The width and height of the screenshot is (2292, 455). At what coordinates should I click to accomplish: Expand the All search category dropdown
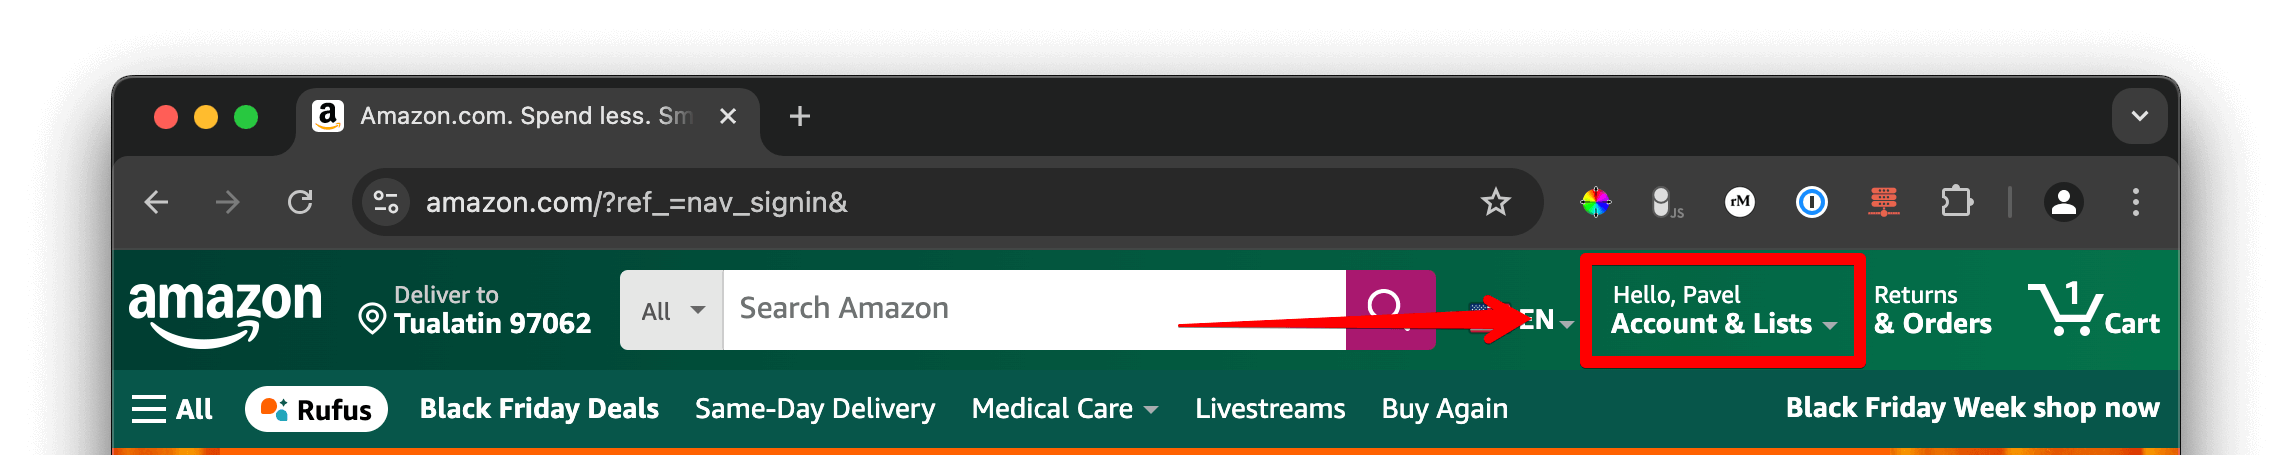coord(672,310)
